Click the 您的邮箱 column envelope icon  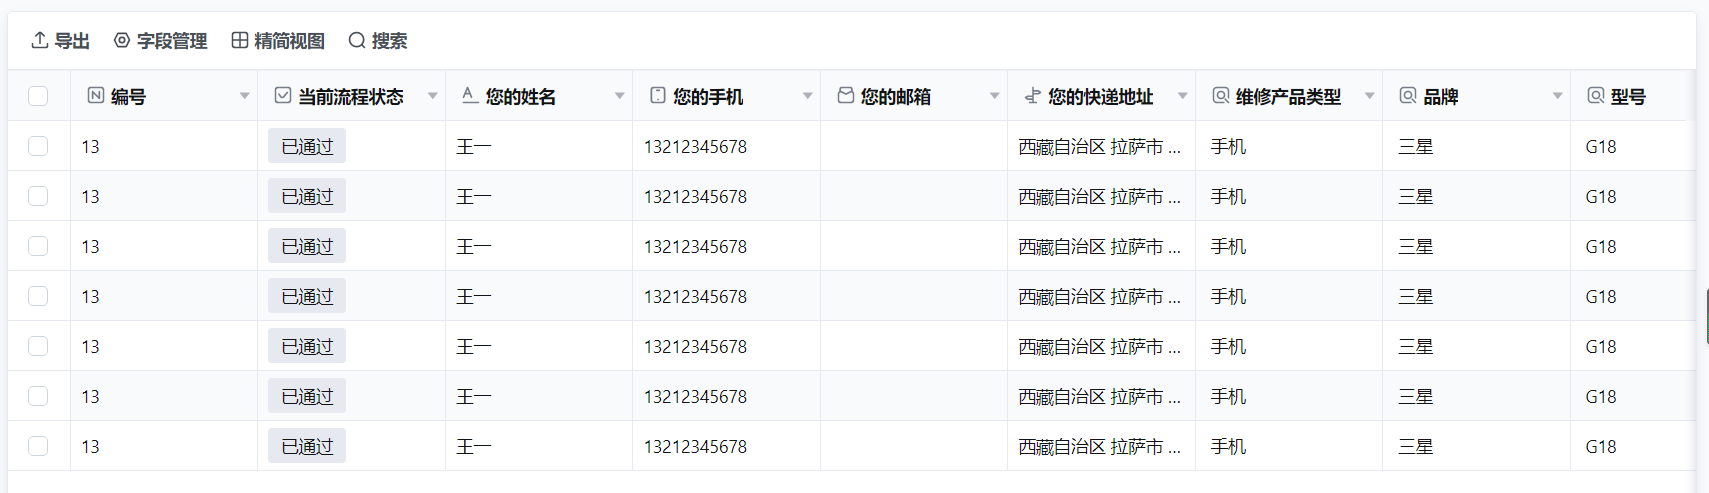tap(846, 96)
